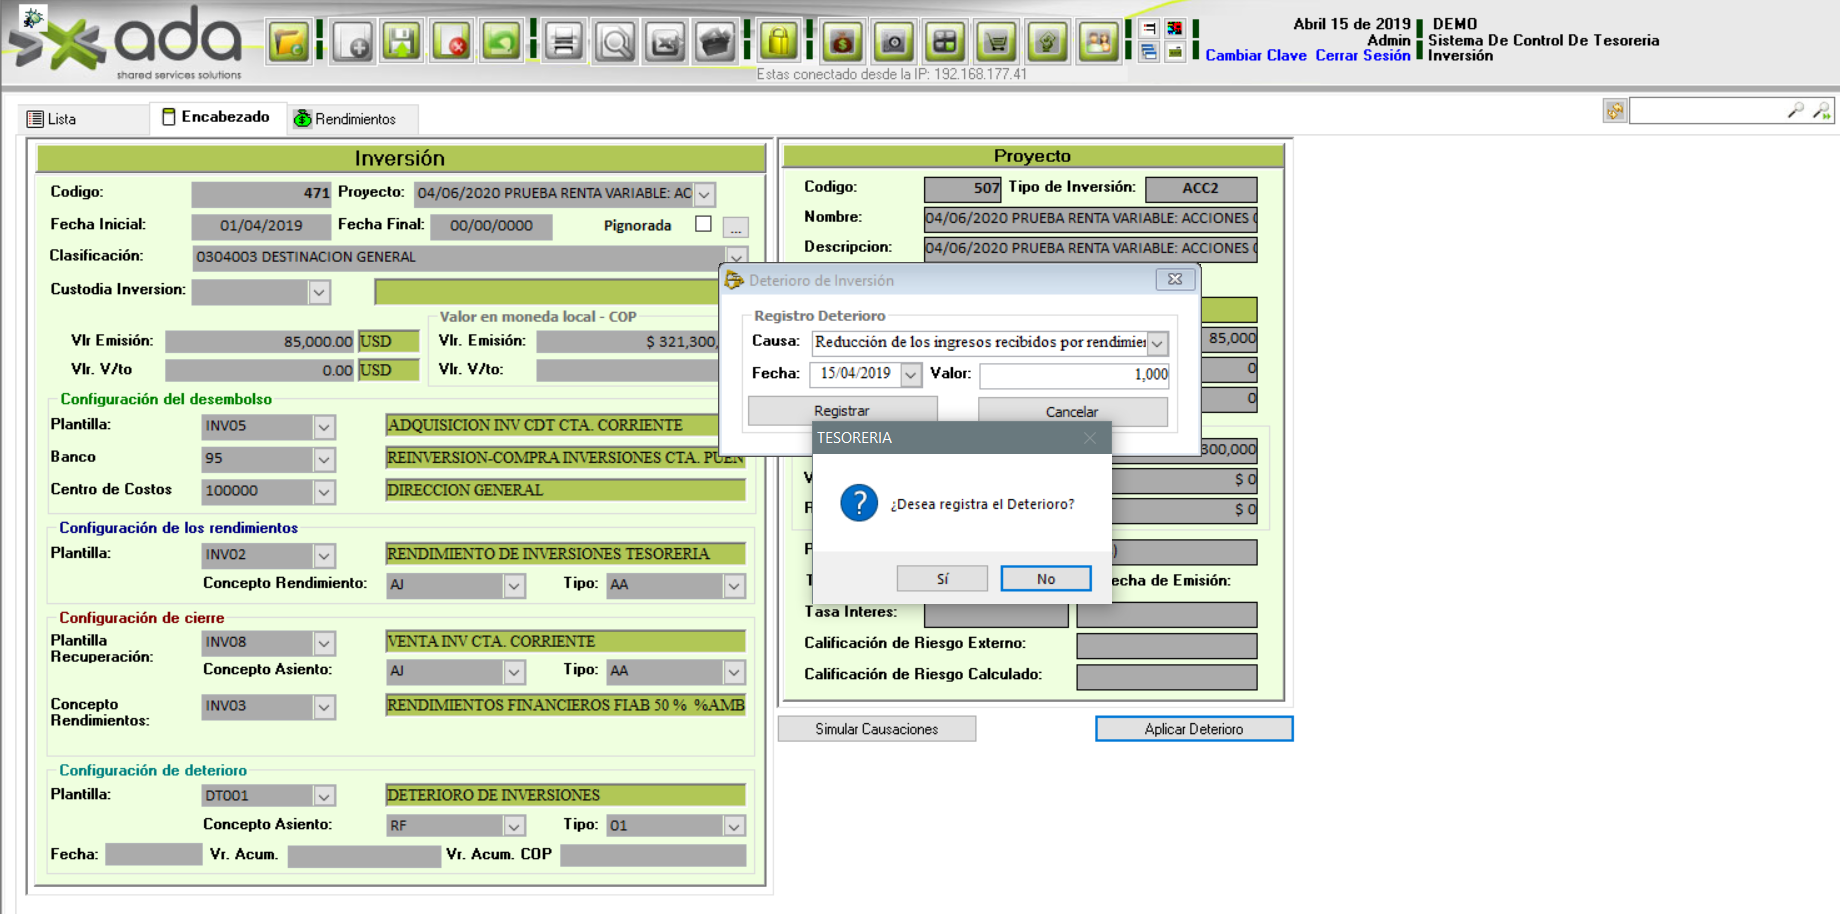The image size is (1840, 914).
Task: Click the green floppy disk save icon
Action: point(402,43)
